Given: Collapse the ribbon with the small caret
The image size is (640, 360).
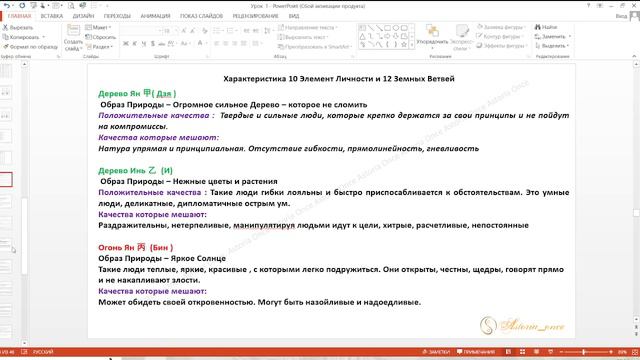Looking at the screenshot, I should click(x=634, y=56).
